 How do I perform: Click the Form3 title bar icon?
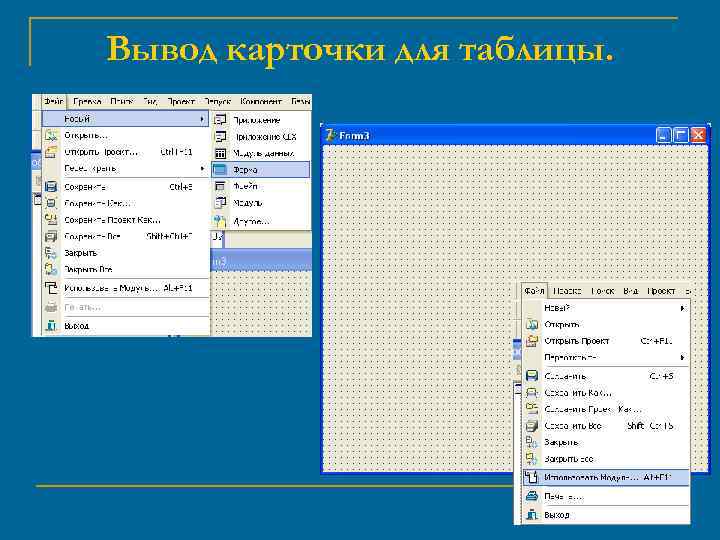[330, 135]
